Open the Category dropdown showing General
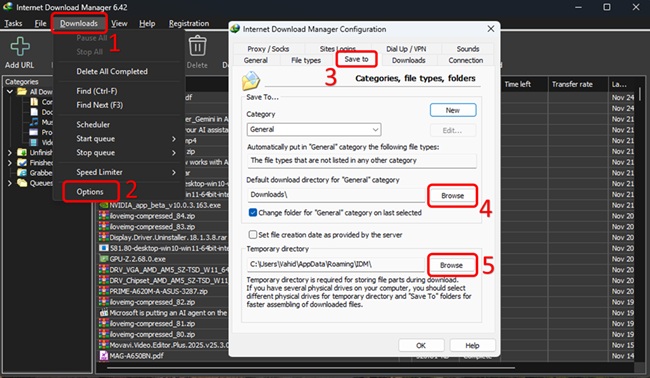Image resolution: width=650 pixels, height=378 pixels. pyautogui.click(x=314, y=129)
